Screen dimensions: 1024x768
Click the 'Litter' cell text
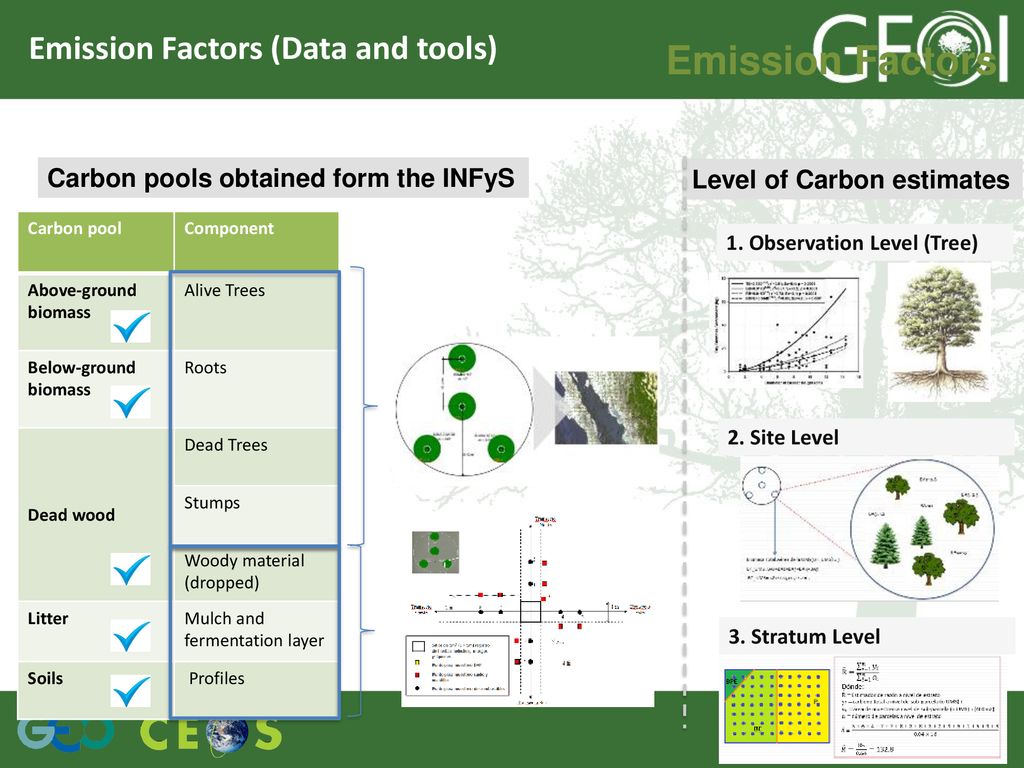(48, 618)
